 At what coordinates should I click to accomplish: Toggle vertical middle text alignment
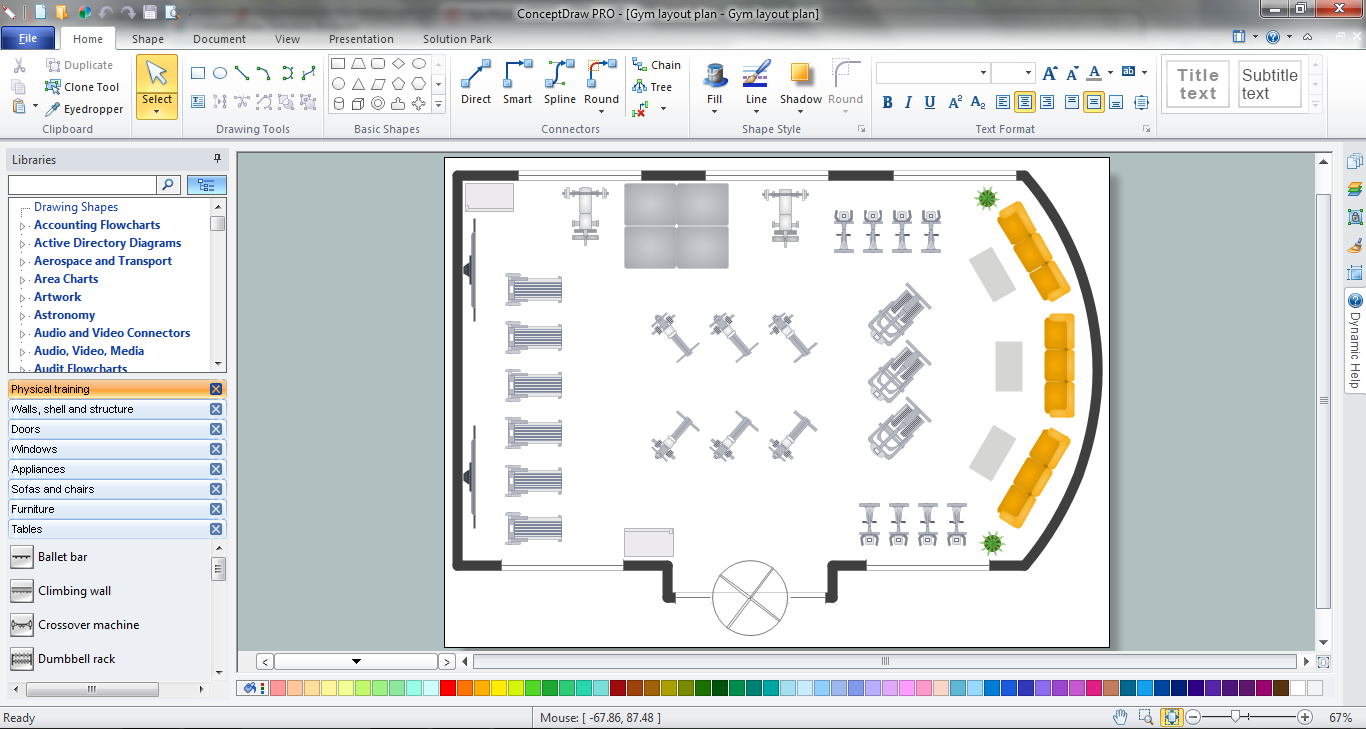point(1094,102)
